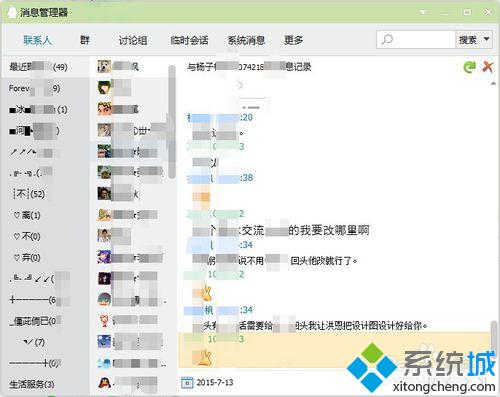Click the 搜索 button
Screen dimensions: 500x397
[468, 40]
